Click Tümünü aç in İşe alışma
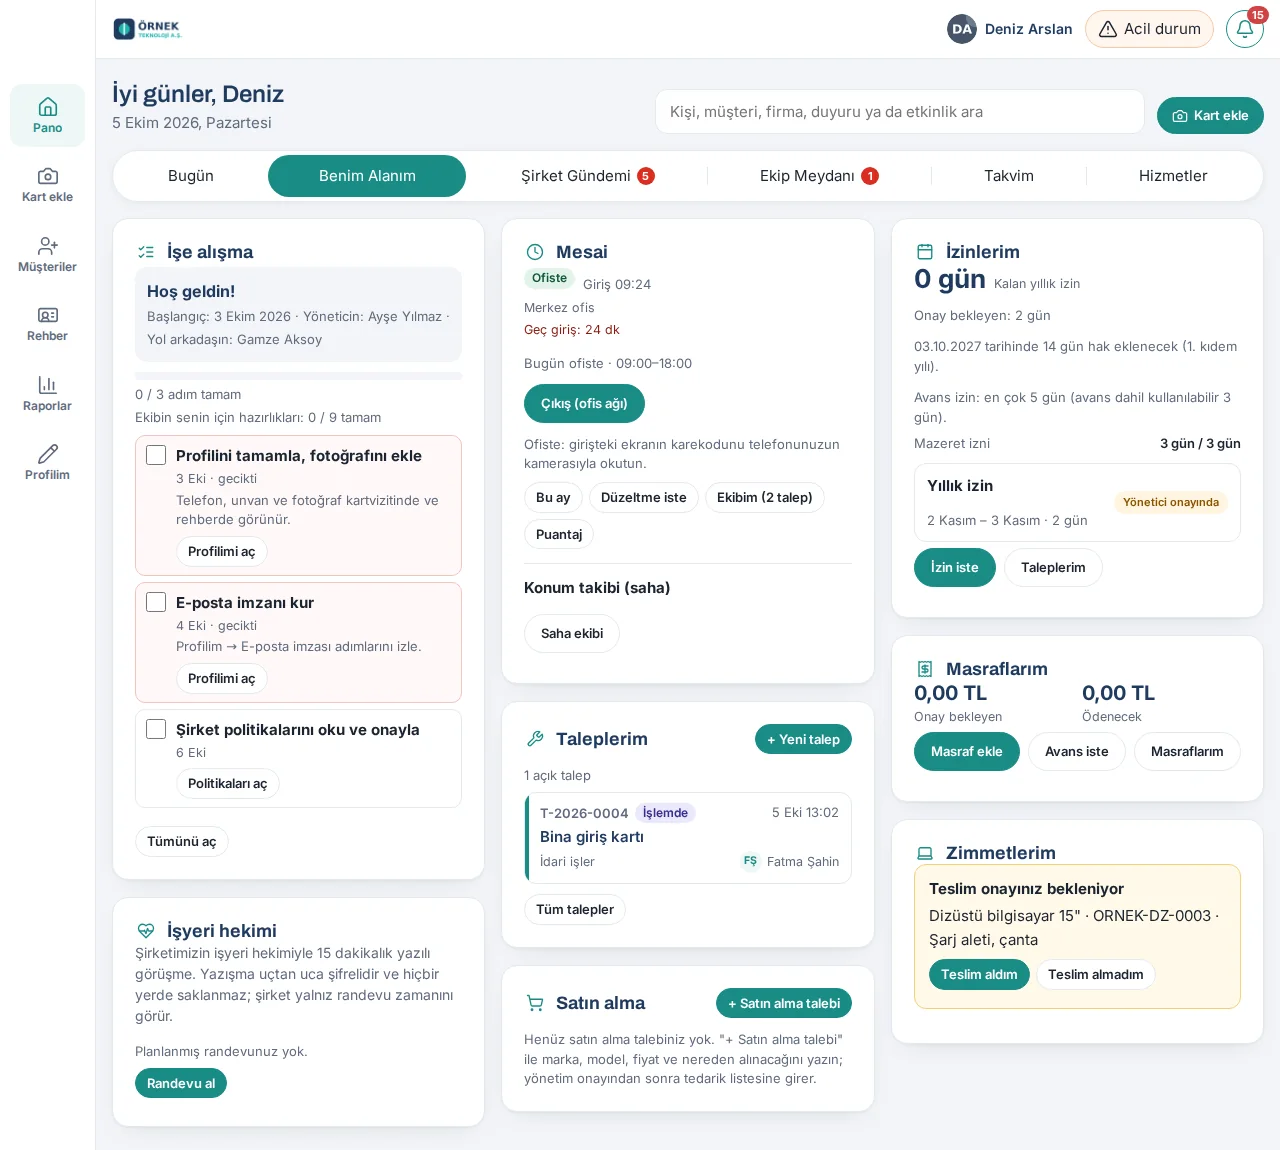 click(x=182, y=841)
